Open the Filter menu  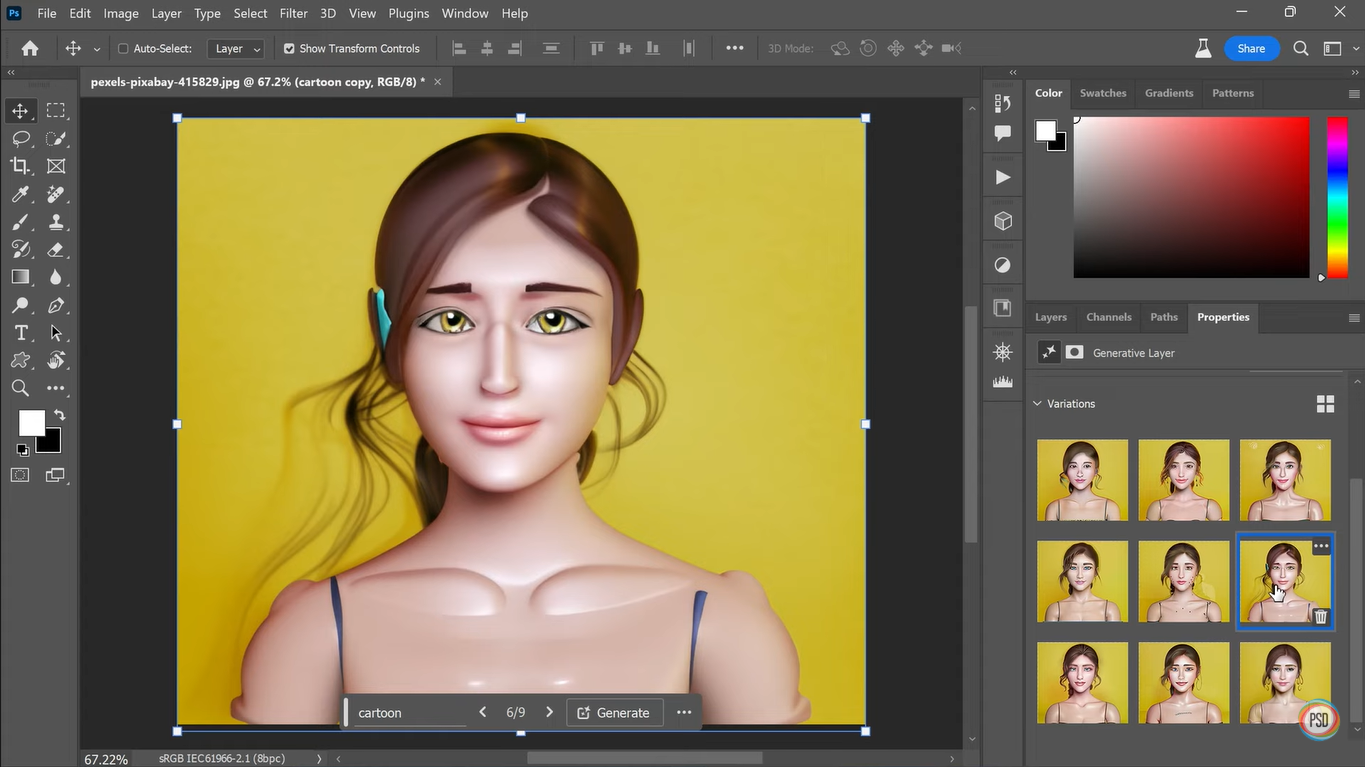[x=293, y=13]
